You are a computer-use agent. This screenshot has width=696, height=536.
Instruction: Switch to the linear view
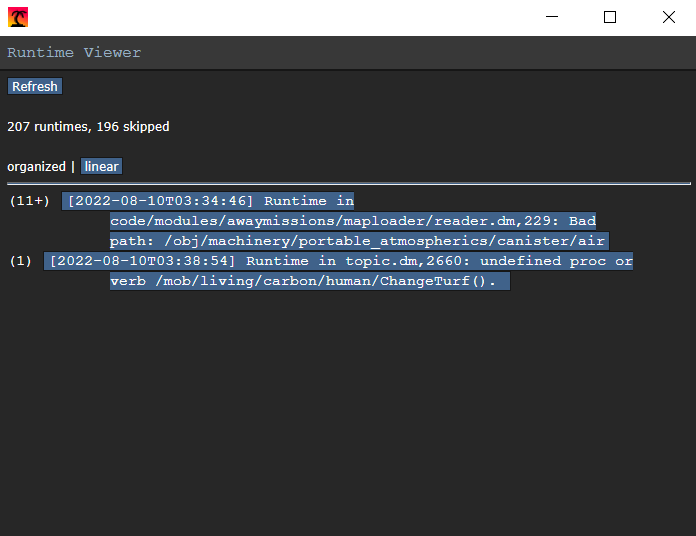(x=101, y=167)
